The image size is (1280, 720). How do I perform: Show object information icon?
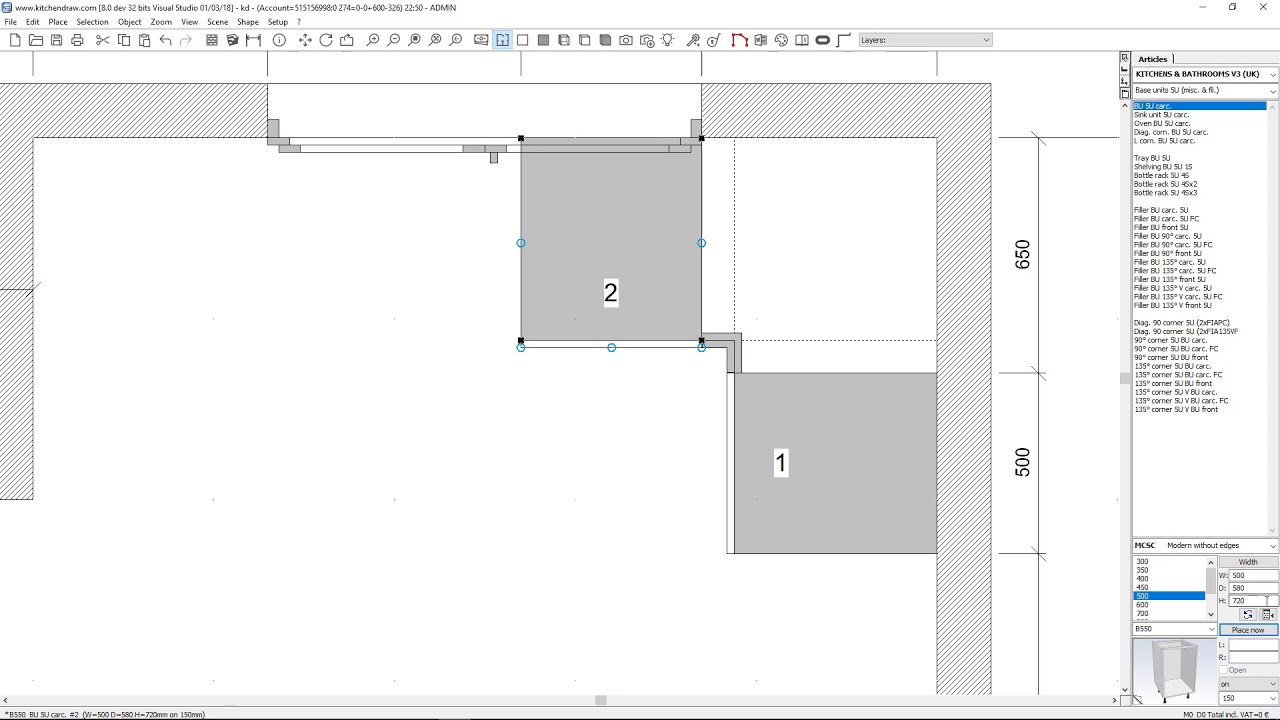pyautogui.click(x=279, y=40)
